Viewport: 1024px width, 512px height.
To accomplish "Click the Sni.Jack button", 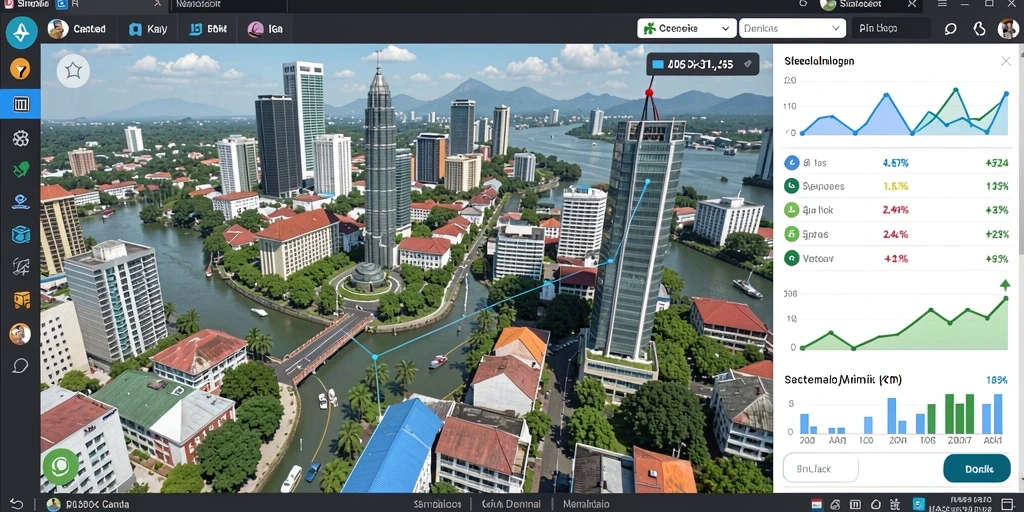I will (820, 468).
